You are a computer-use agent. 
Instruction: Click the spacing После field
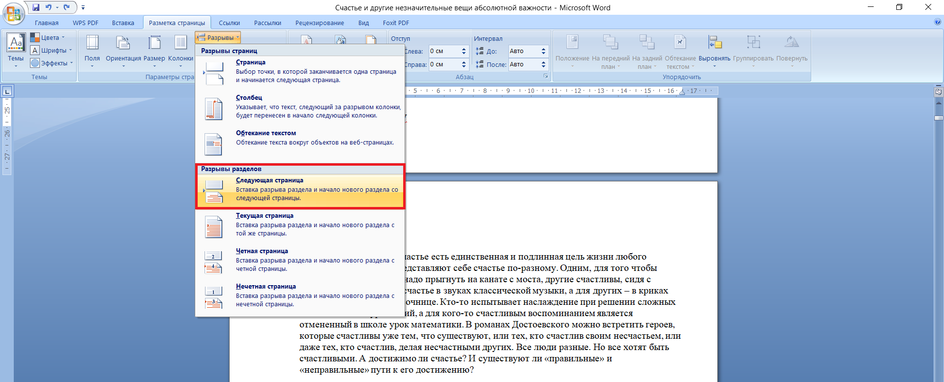click(x=524, y=64)
